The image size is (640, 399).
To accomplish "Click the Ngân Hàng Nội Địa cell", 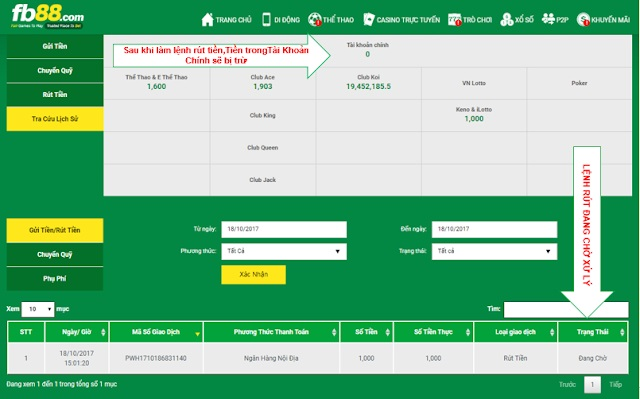I will click(271, 358).
